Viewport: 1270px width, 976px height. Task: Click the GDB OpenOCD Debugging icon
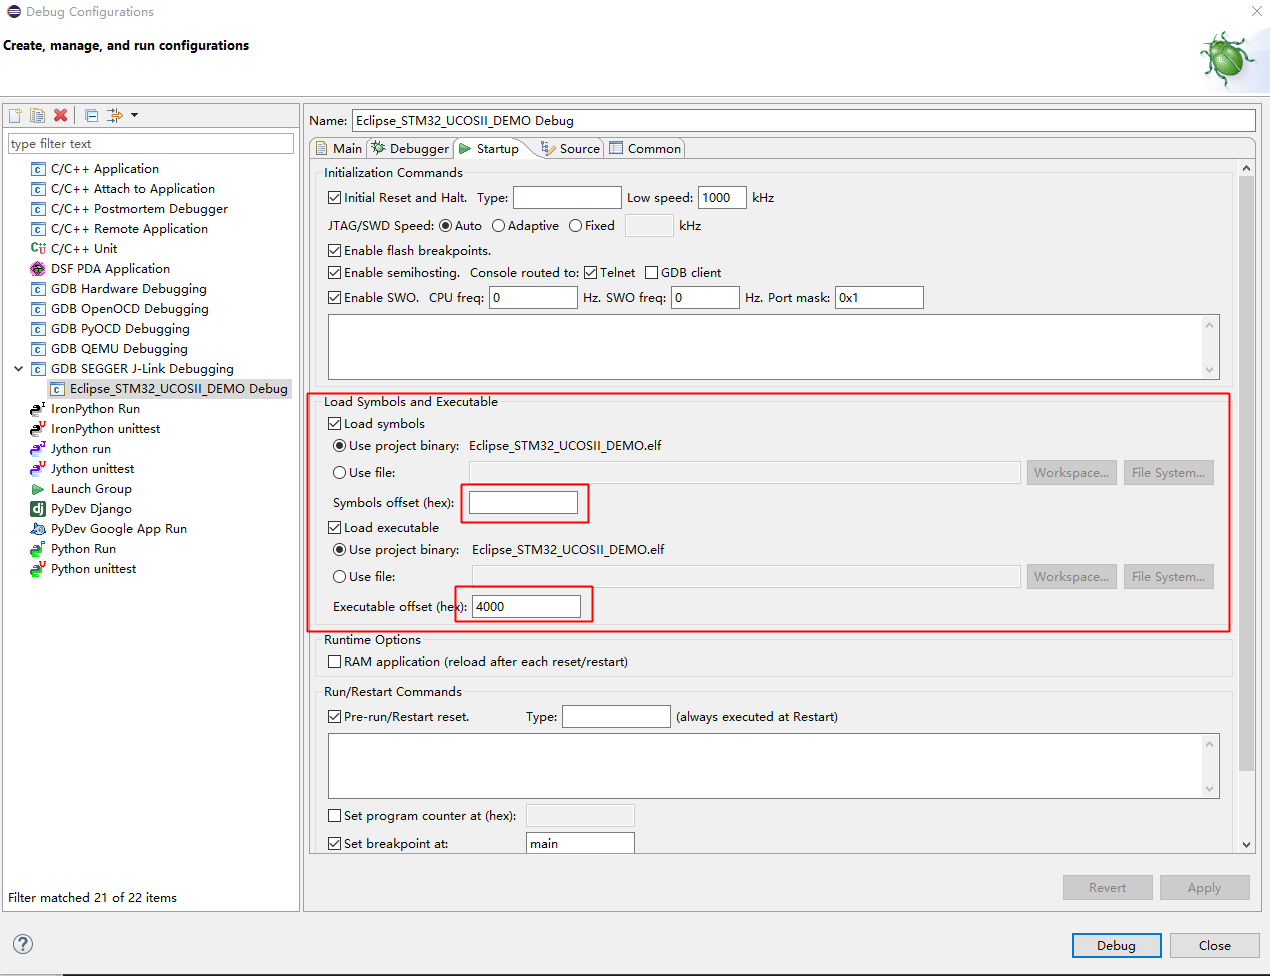[38, 309]
